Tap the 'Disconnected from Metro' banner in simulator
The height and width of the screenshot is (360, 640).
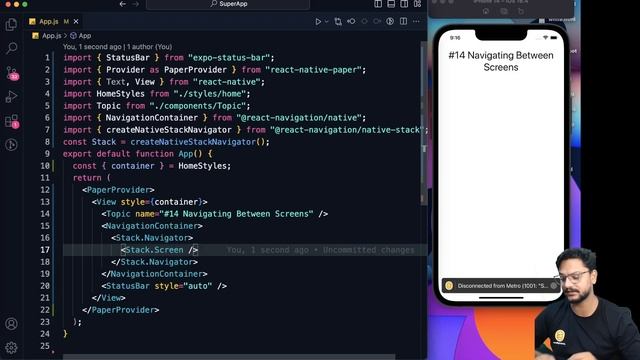point(500,286)
